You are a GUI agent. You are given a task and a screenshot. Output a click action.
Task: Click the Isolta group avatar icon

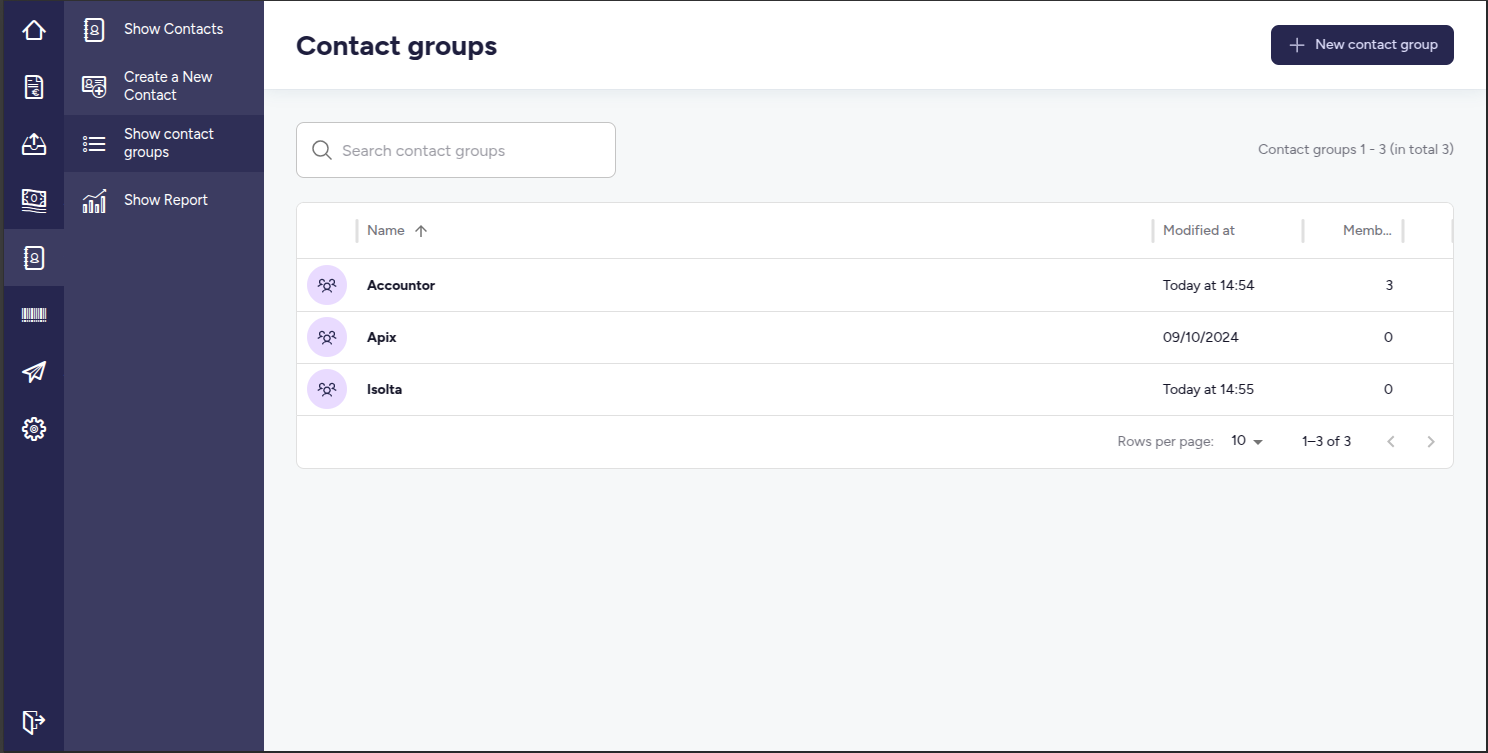coord(327,389)
